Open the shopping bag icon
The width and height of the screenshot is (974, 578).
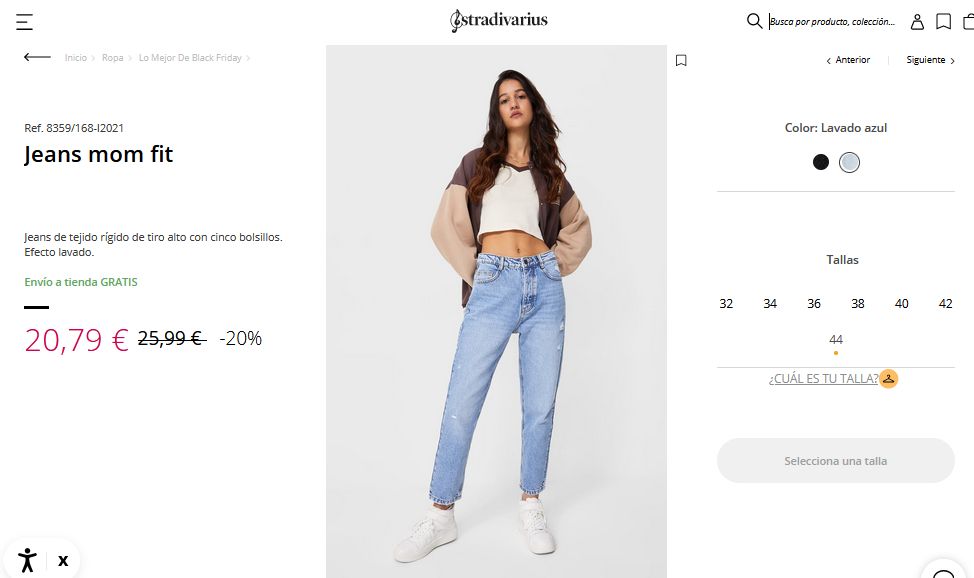[x=968, y=22]
